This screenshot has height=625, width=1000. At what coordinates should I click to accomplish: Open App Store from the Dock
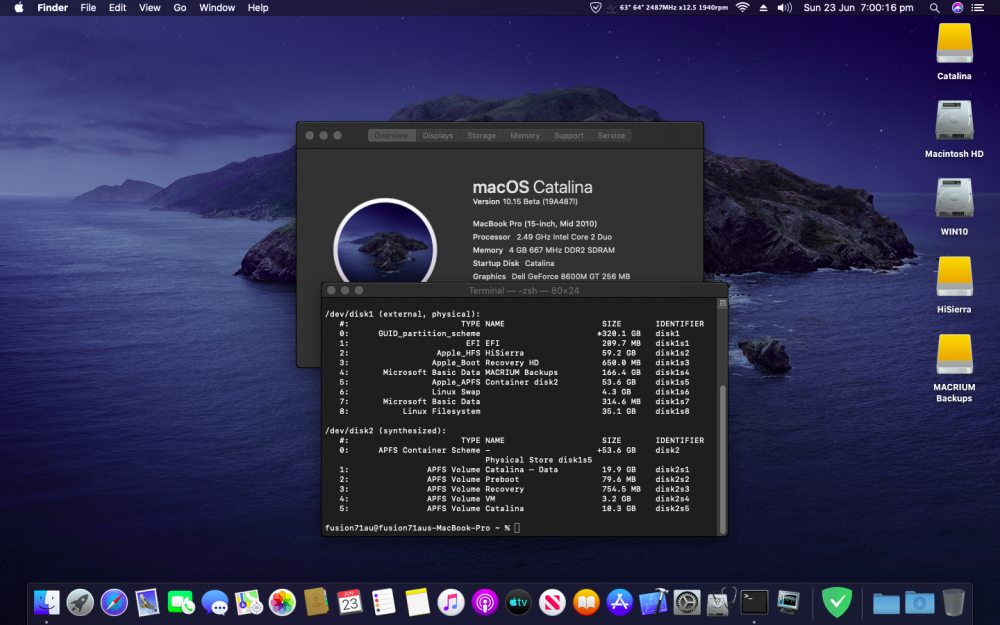pyautogui.click(x=619, y=602)
